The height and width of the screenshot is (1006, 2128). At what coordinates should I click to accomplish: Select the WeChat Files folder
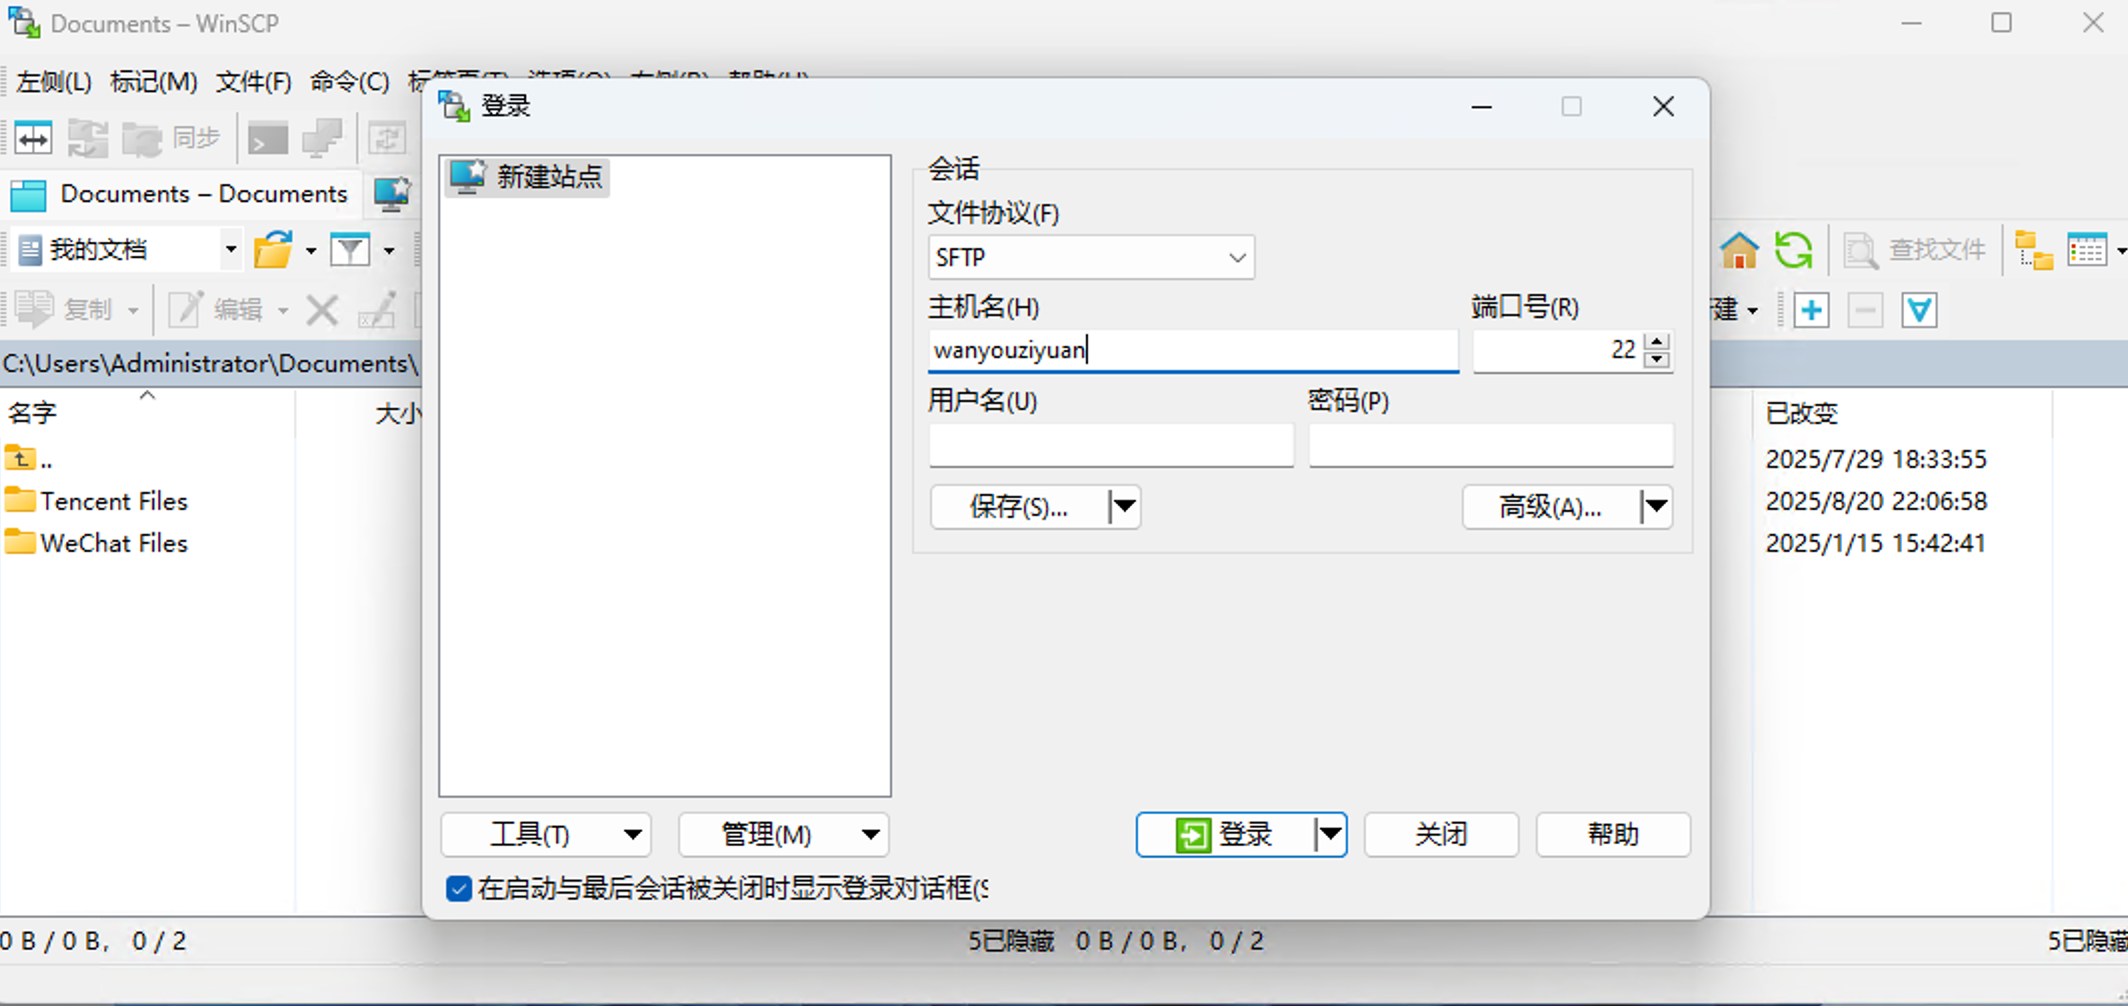tap(96, 543)
